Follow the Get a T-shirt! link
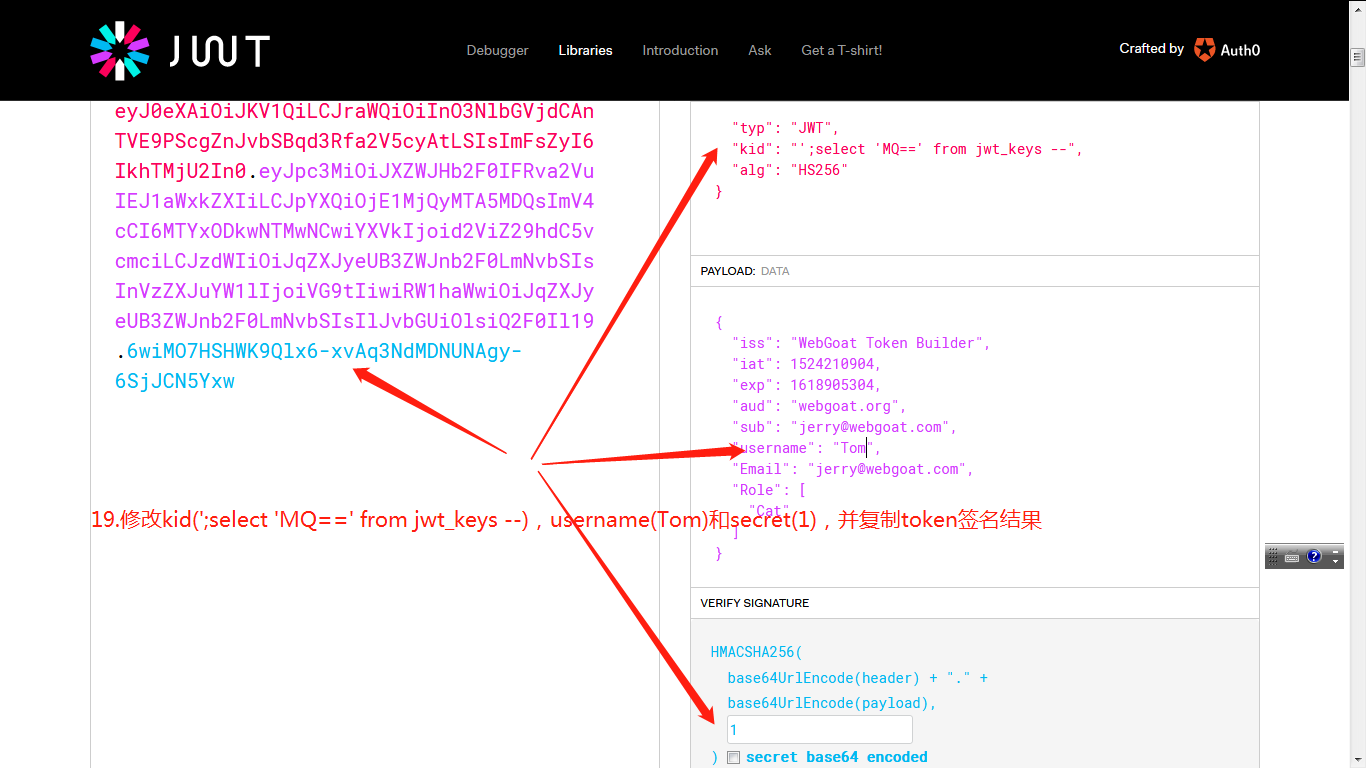Viewport: 1366px width, 768px height. [x=841, y=50]
